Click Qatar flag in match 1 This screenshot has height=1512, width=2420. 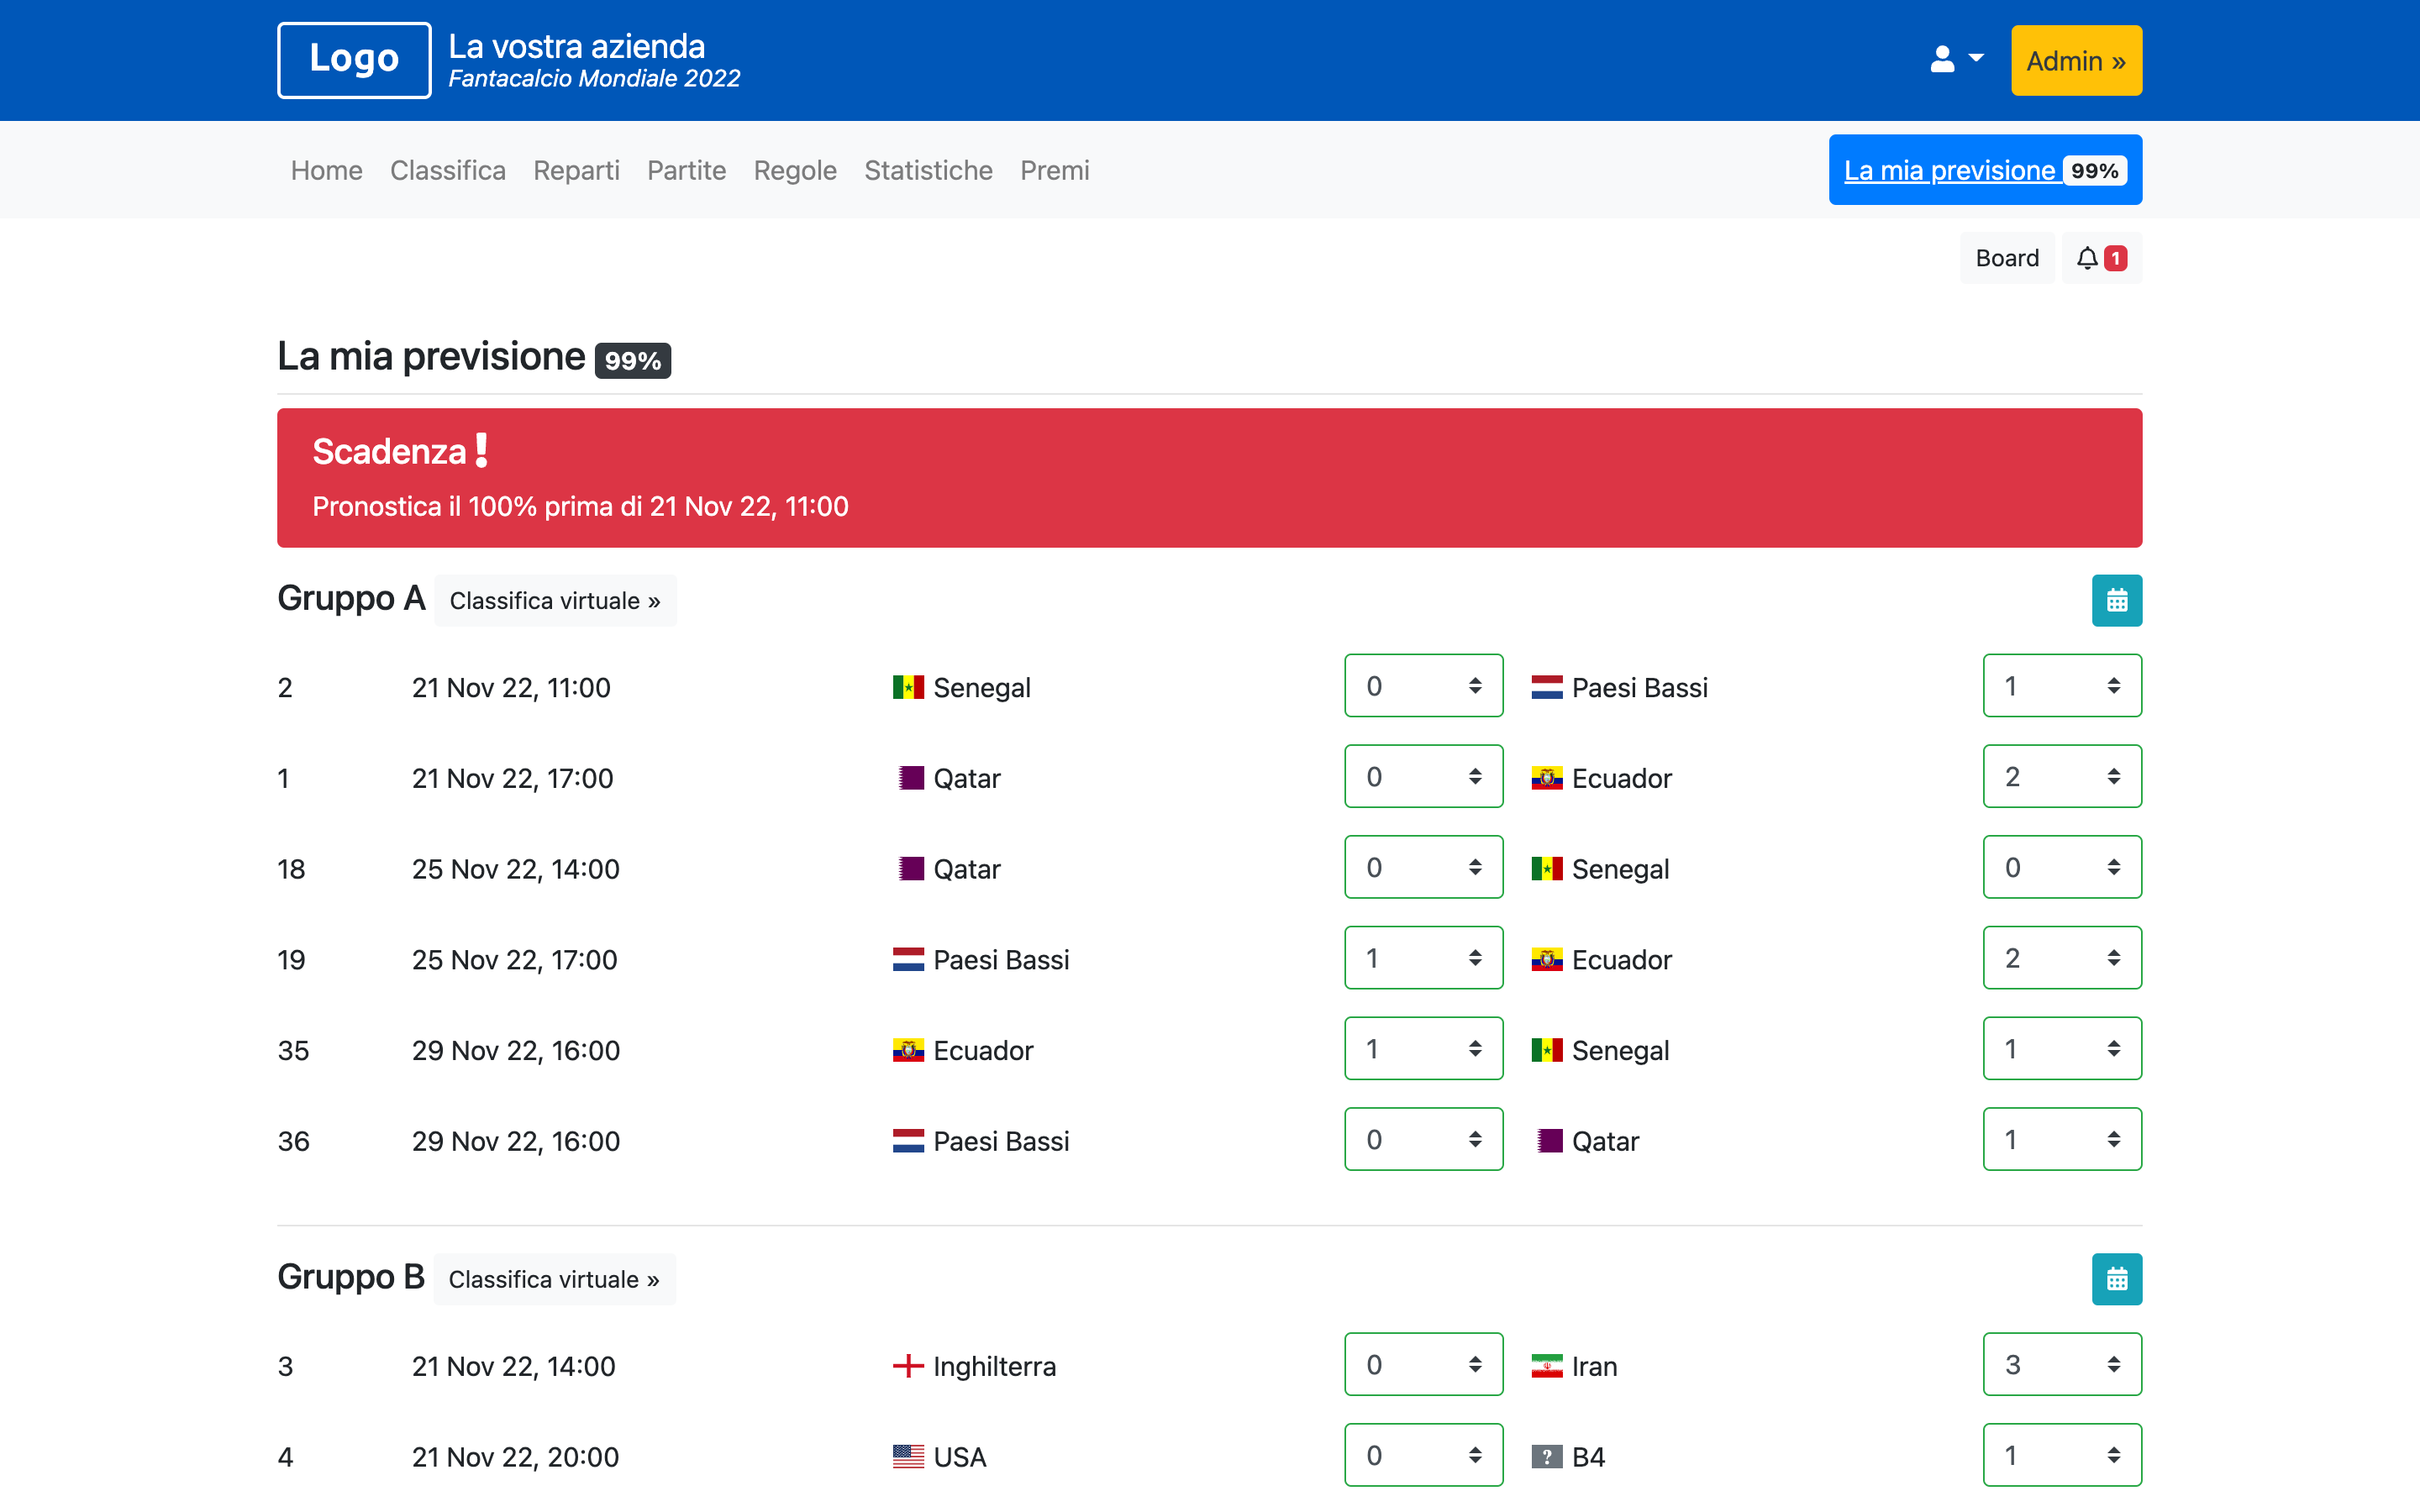[910, 778]
